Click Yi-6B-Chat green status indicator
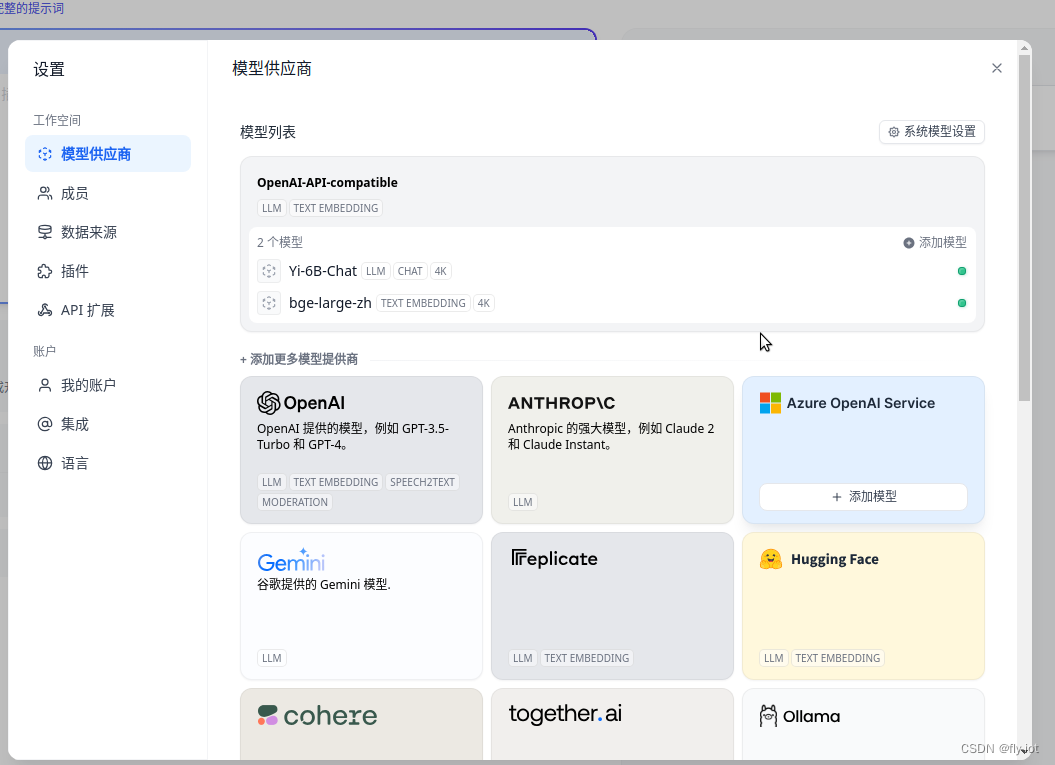Image resolution: width=1055 pixels, height=765 pixels. [x=961, y=271]
